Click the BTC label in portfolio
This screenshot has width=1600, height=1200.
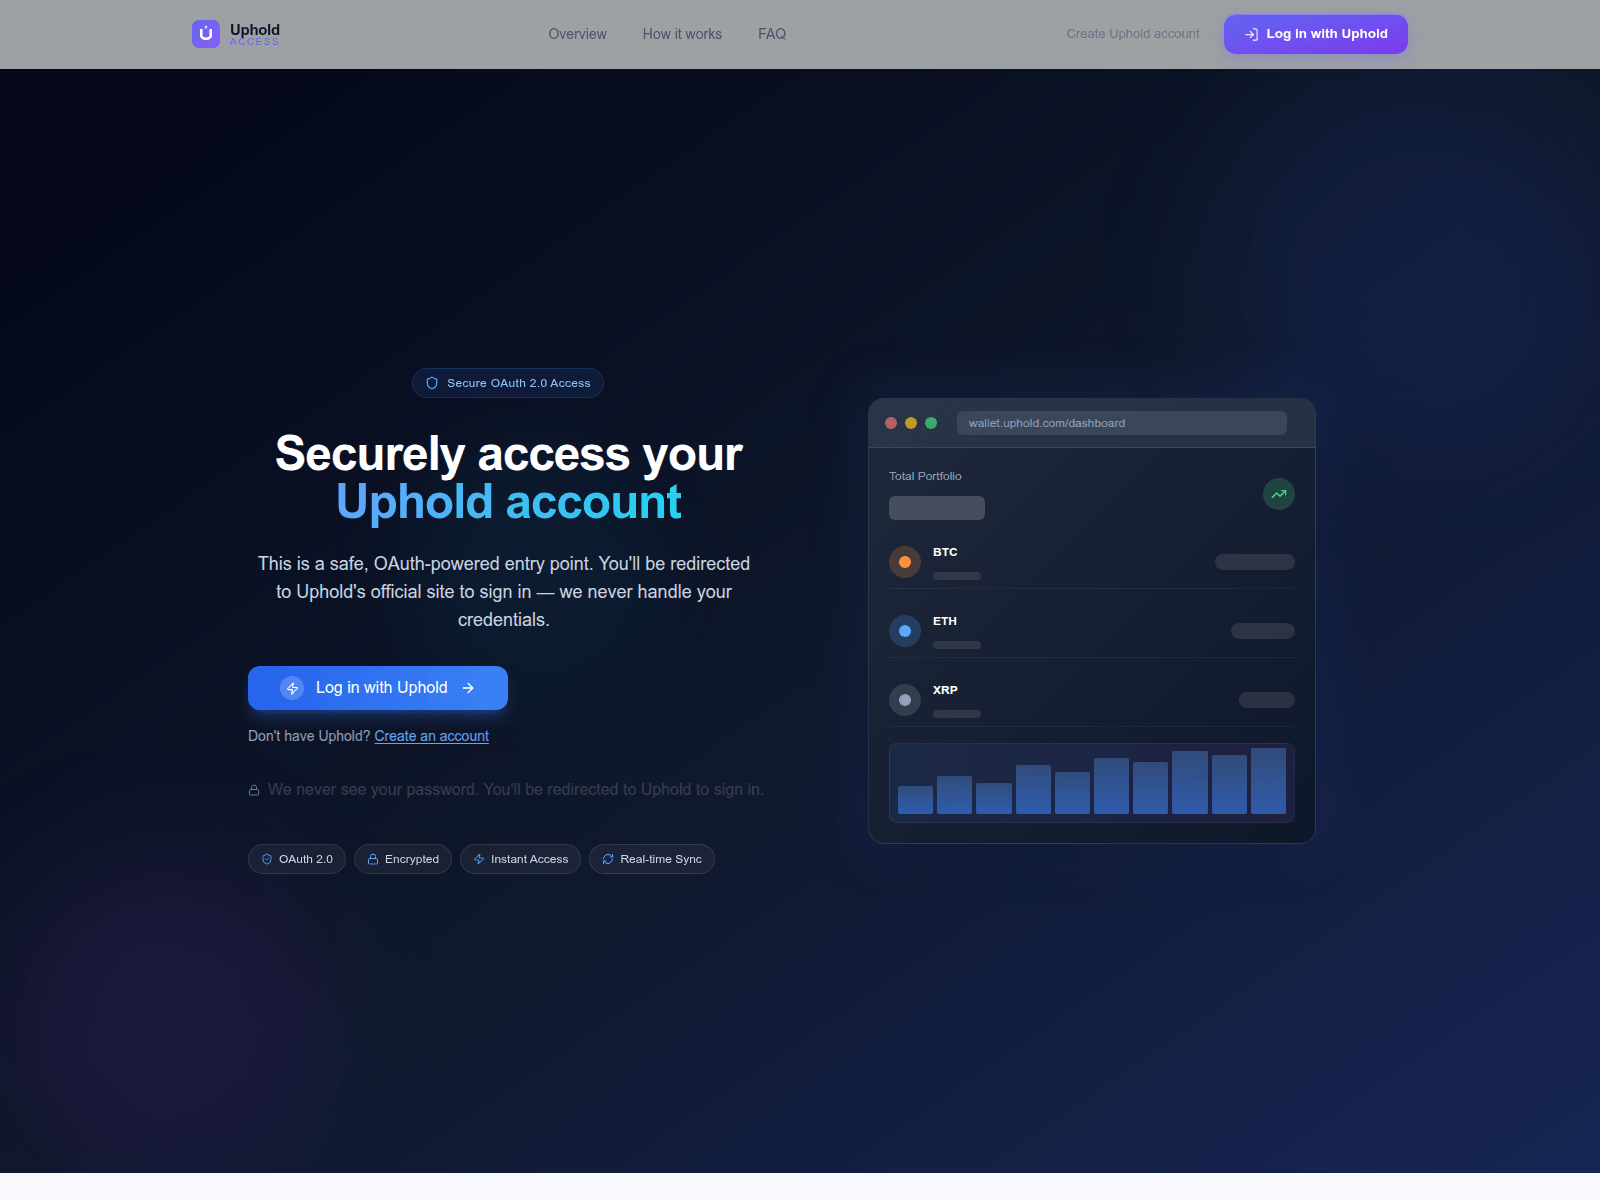[x=945, y=552]
